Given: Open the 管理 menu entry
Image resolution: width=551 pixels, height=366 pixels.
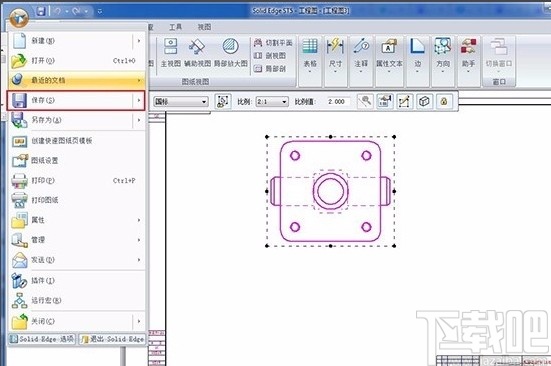Looking at the screenshot, I should click(77, 240).
